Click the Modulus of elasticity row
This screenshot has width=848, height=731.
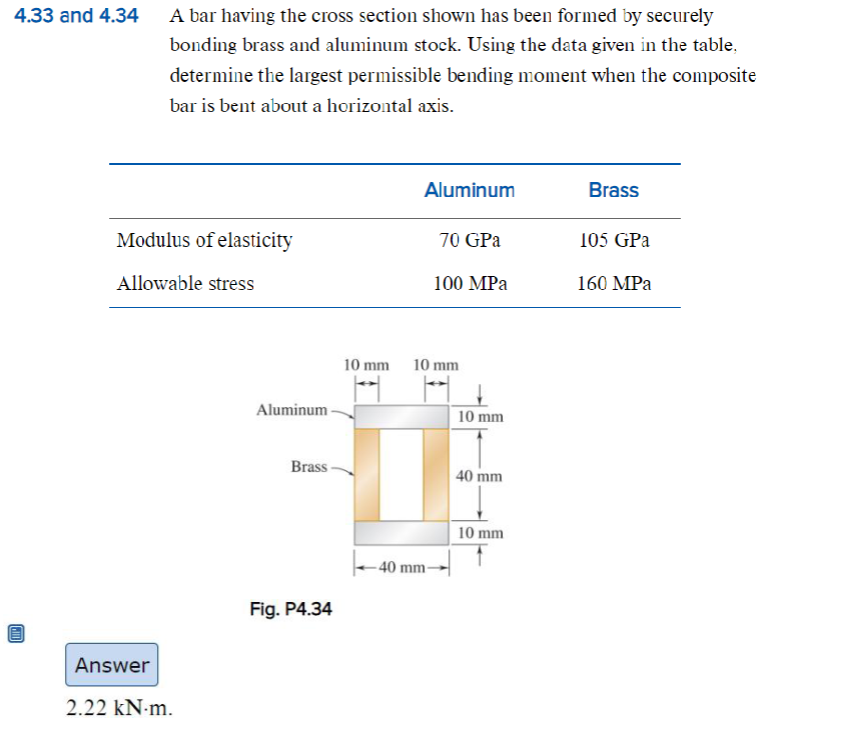point(205,240)
